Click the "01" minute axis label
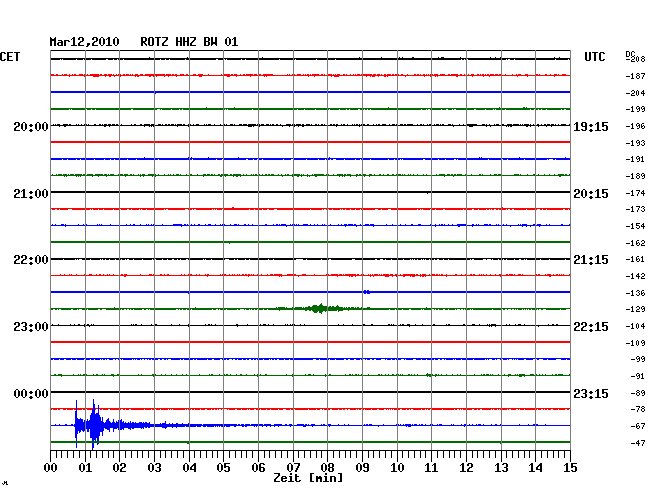 click(x=85, y=468)
